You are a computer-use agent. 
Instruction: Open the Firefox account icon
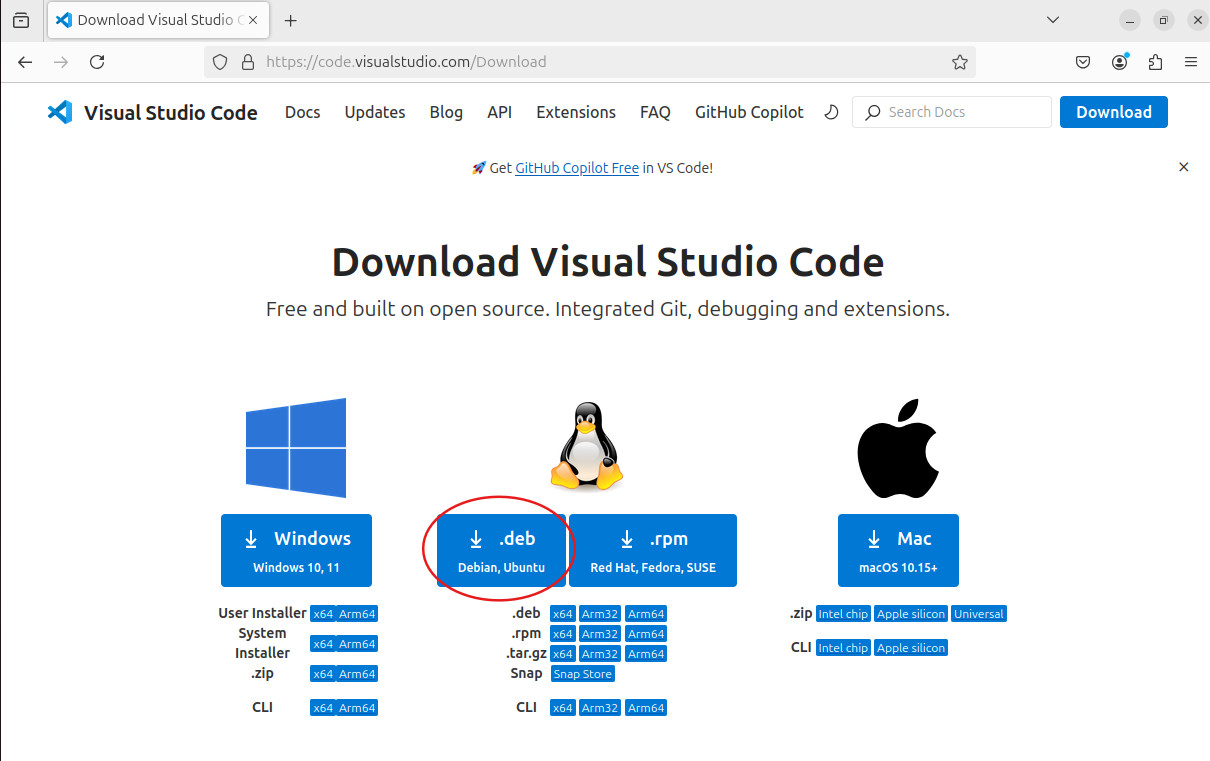[x=1120, y=62]
